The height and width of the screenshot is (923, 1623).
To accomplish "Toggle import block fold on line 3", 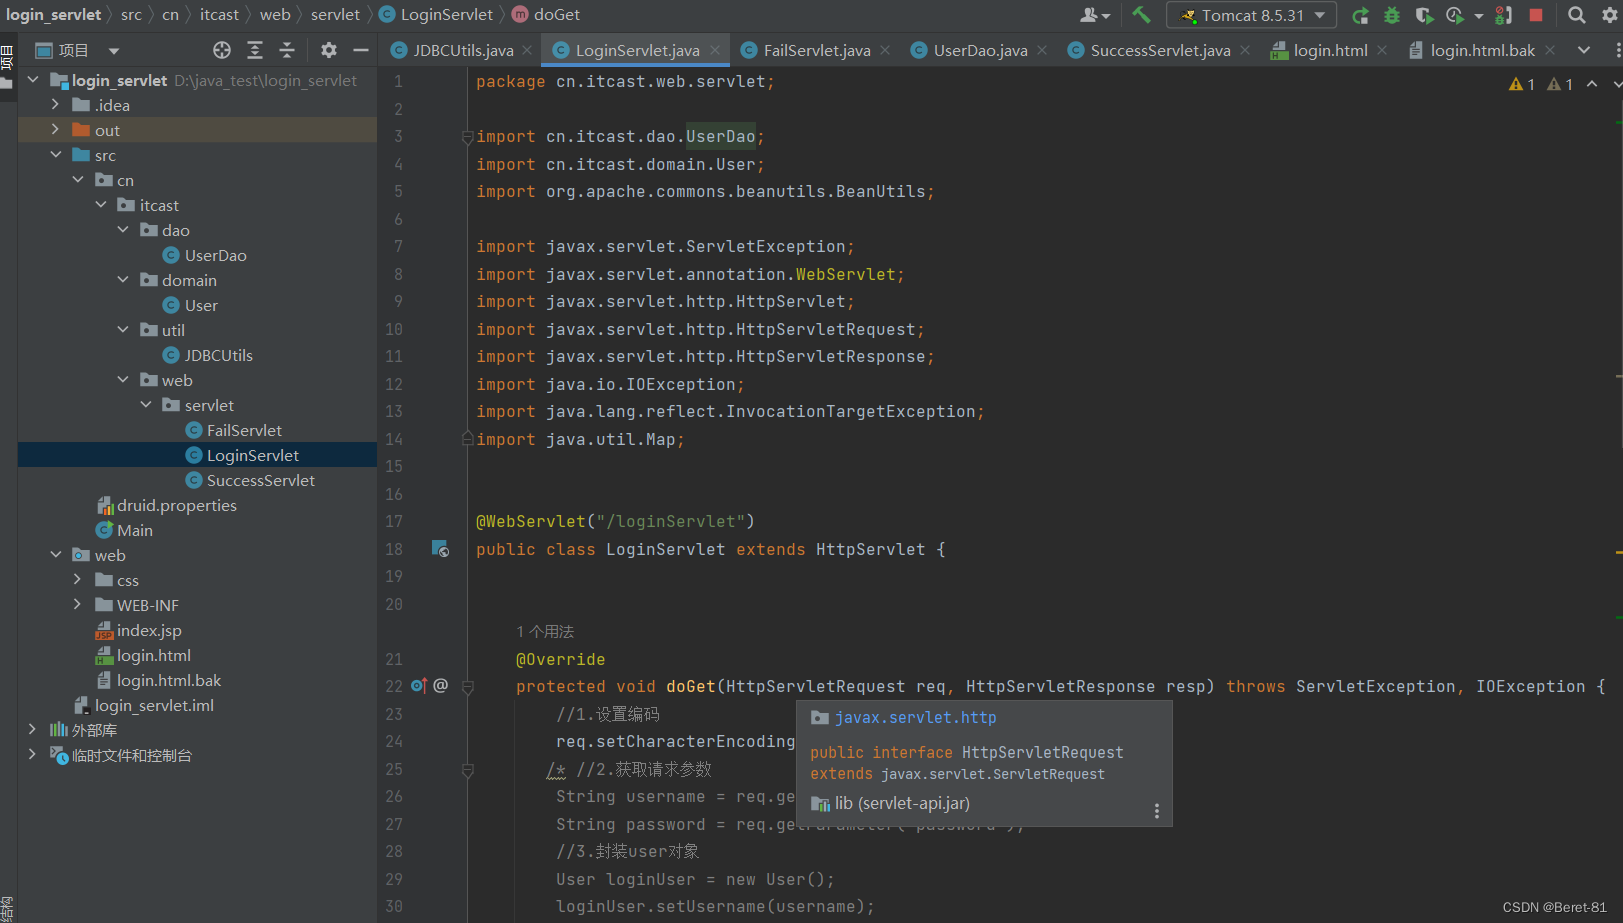I will [x=467, y=137].
